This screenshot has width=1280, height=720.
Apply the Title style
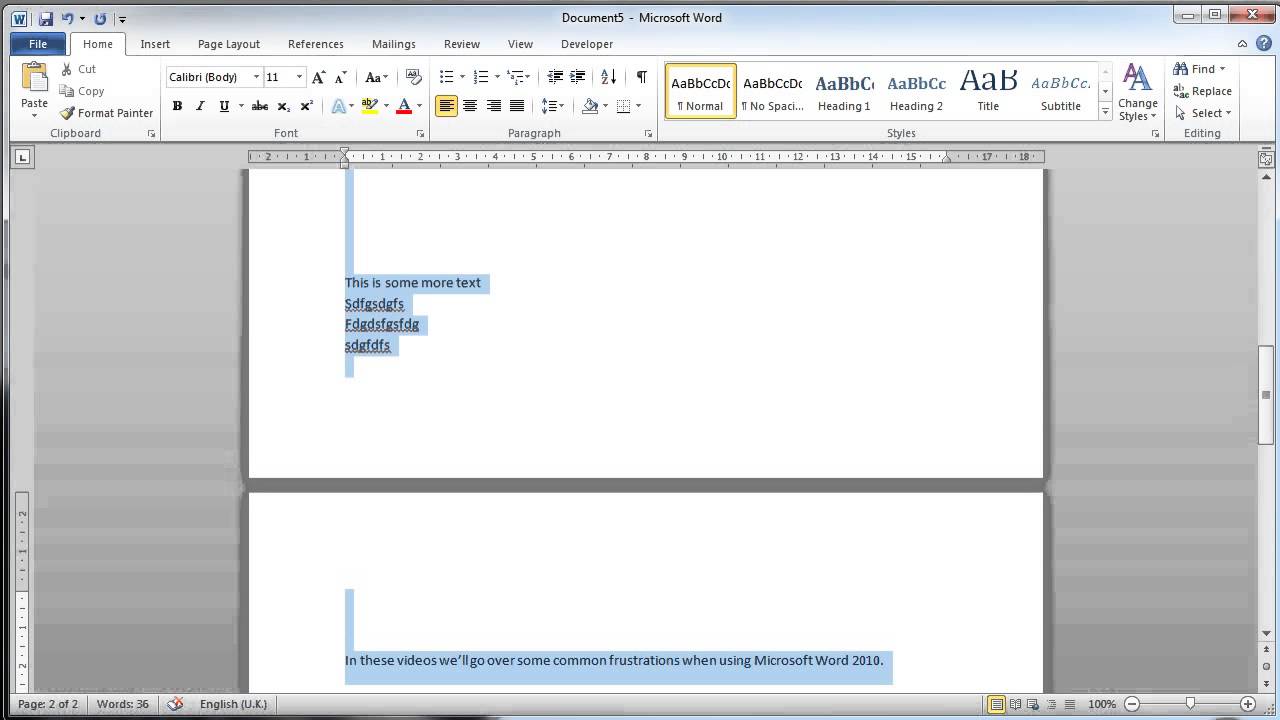tap(988, 92)
